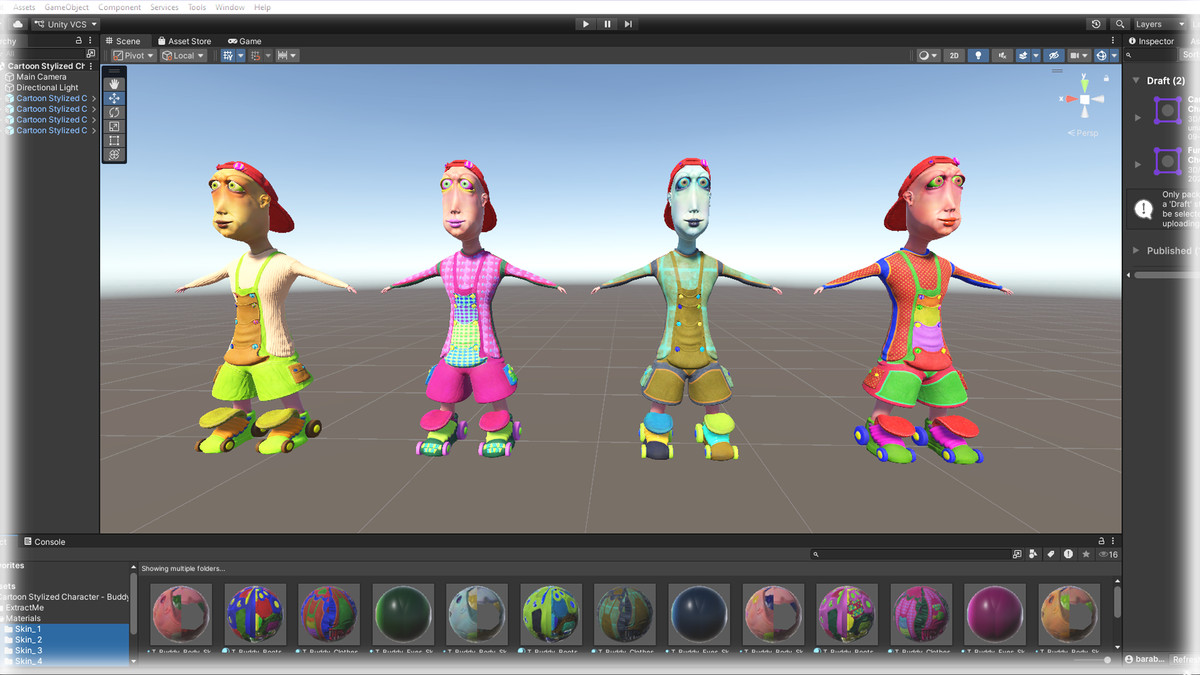Open the Window menu
Image resolution: width=1200 pixels, height=675 pixels.
230,7
